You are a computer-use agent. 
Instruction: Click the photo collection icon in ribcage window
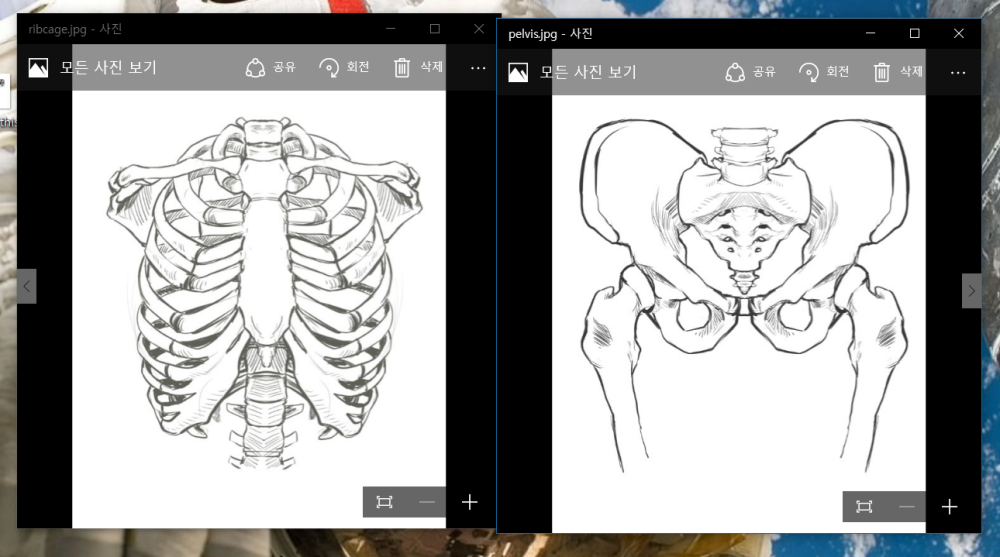(38, 68)
